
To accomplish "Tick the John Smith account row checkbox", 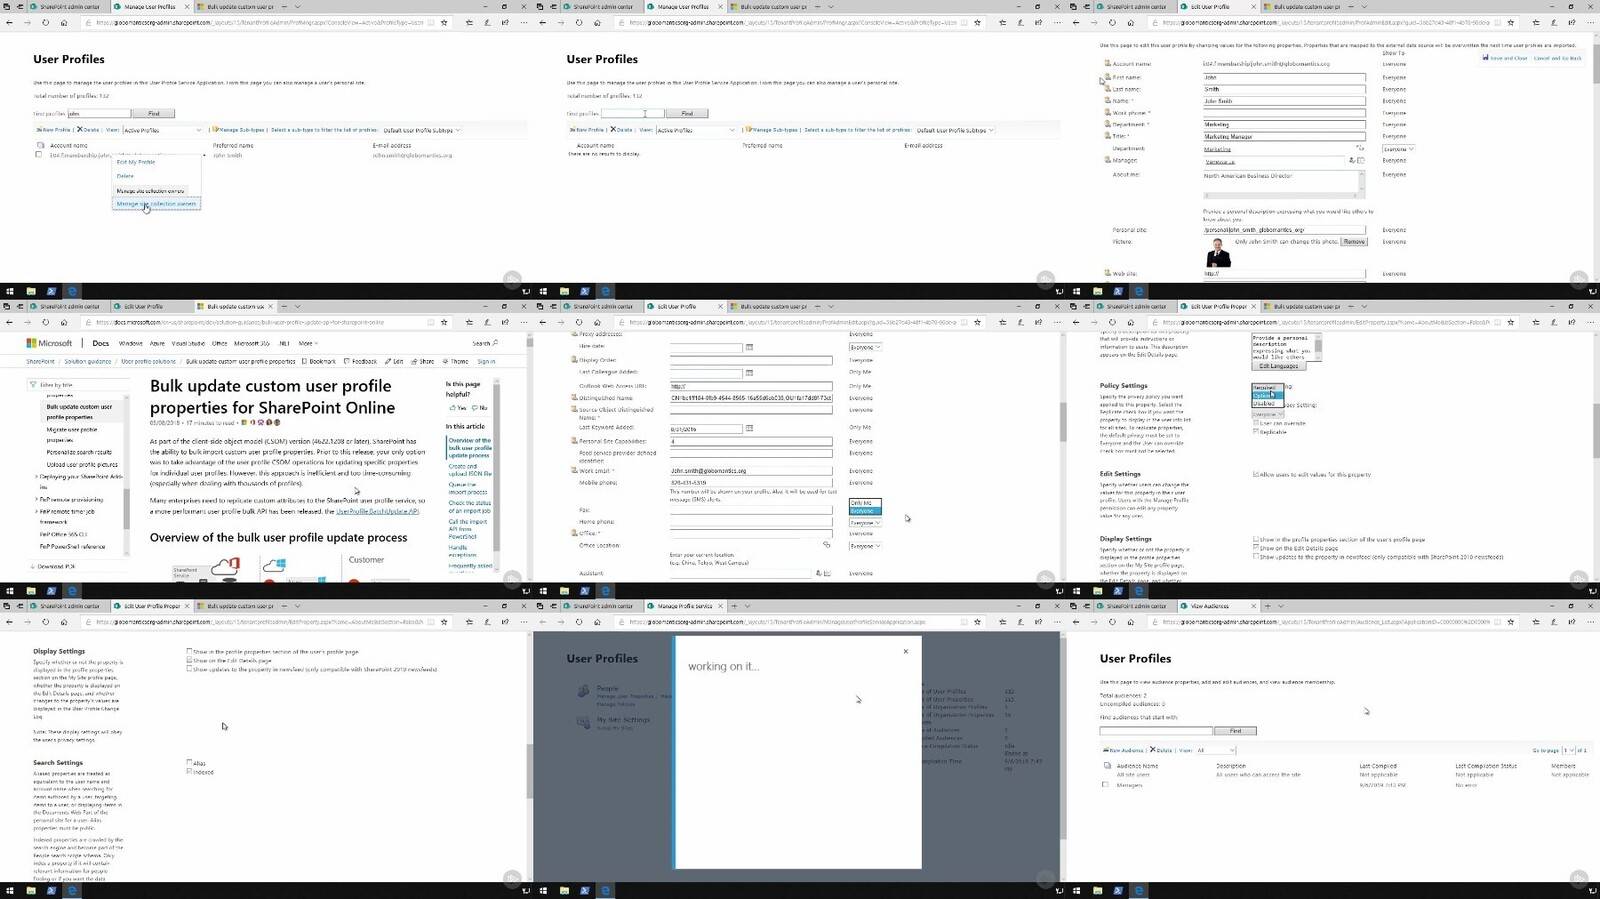I will pyautogui.click(x=39, y=155).
